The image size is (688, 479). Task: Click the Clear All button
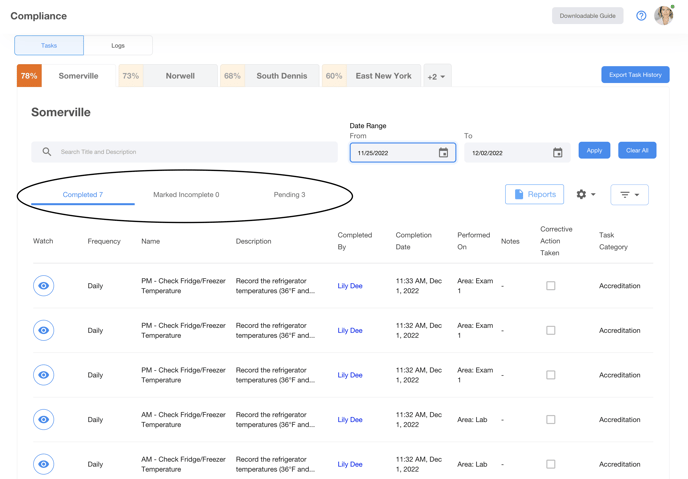pyautogui.click(x=637, y=150)
